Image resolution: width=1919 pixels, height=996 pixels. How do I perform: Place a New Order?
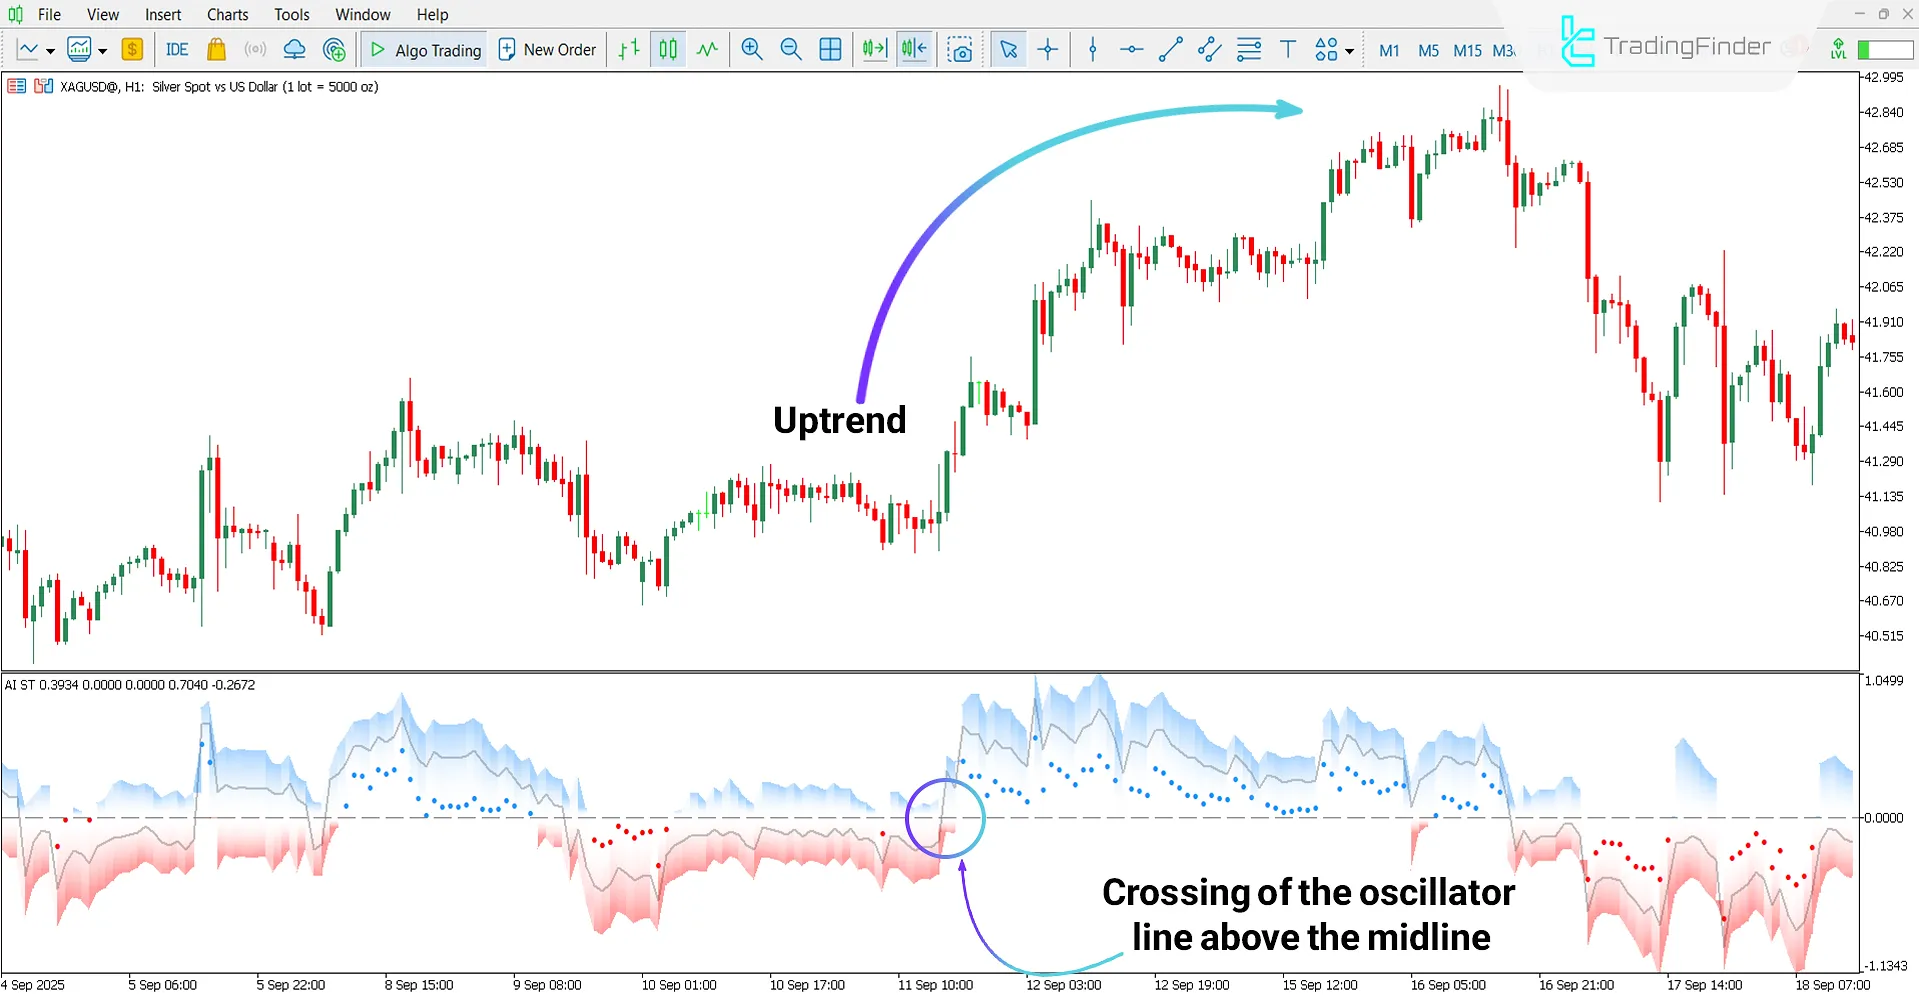tap(546, 49)
